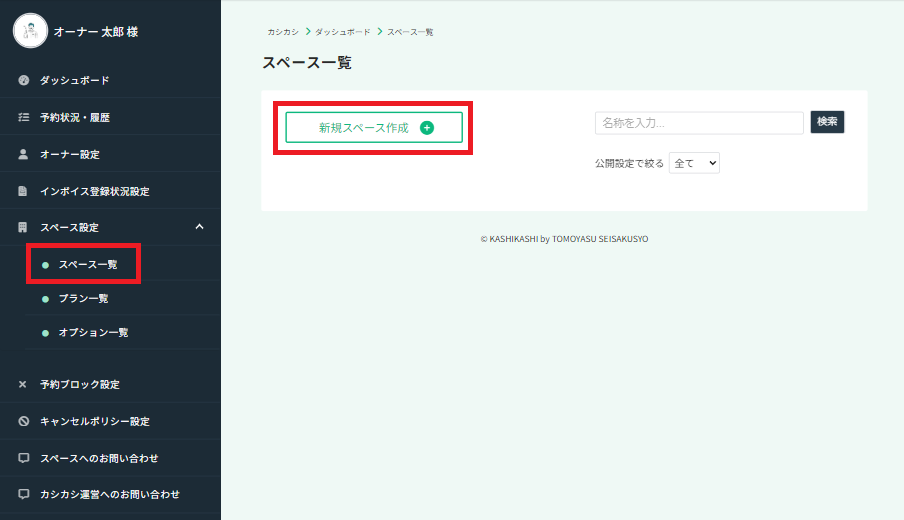Open キャンセルポリシー設定
Viewport: 904px width, 520px height.
coord(95,421)
